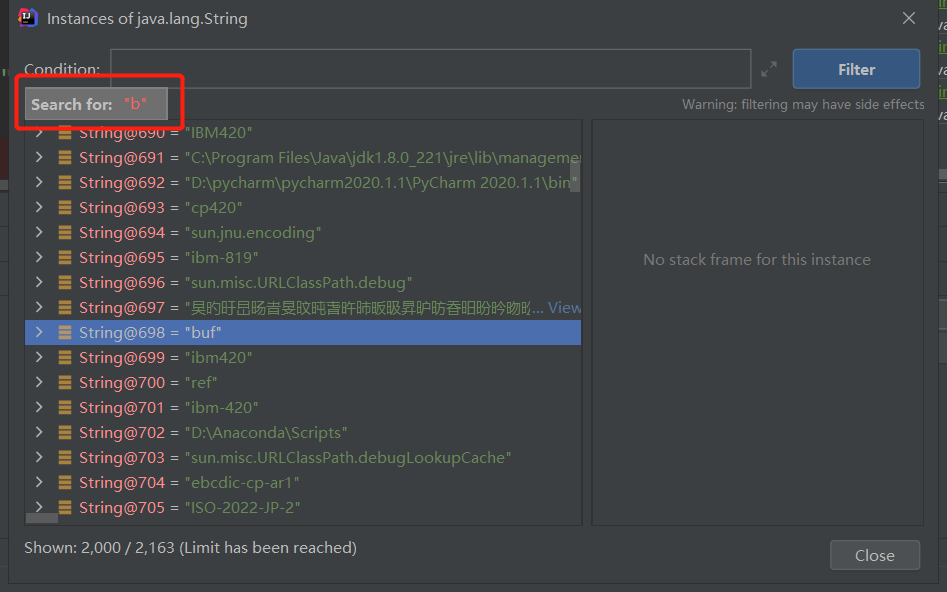Viewport: 947px width, 592px height.
Task: Select the "debugLookupCache" string row
Action: [x=303, y=457]
